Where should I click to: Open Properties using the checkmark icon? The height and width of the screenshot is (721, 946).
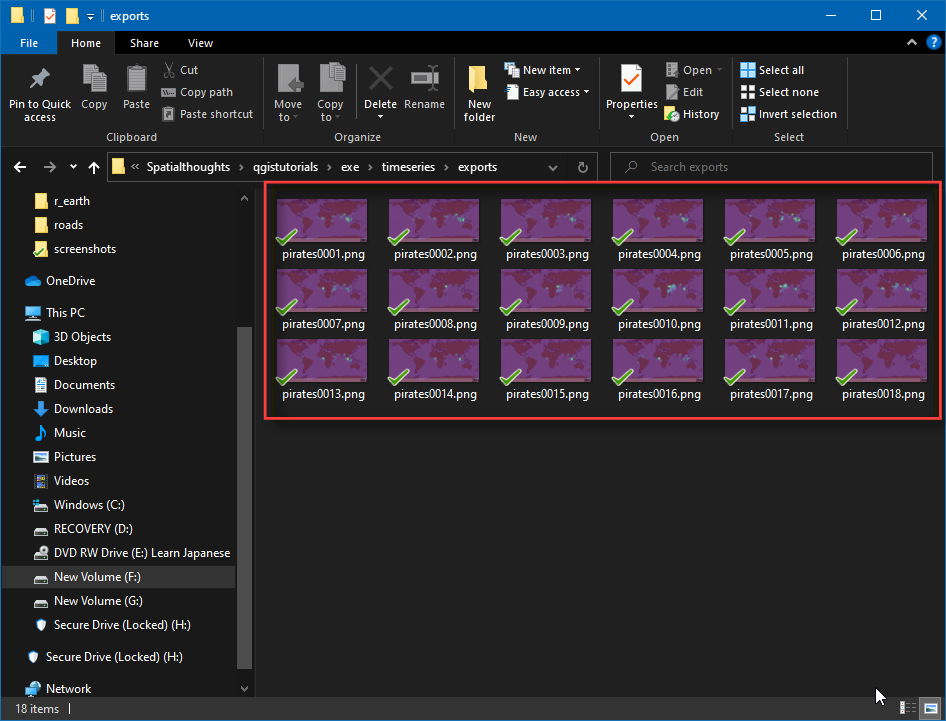(x=631, y=80)
